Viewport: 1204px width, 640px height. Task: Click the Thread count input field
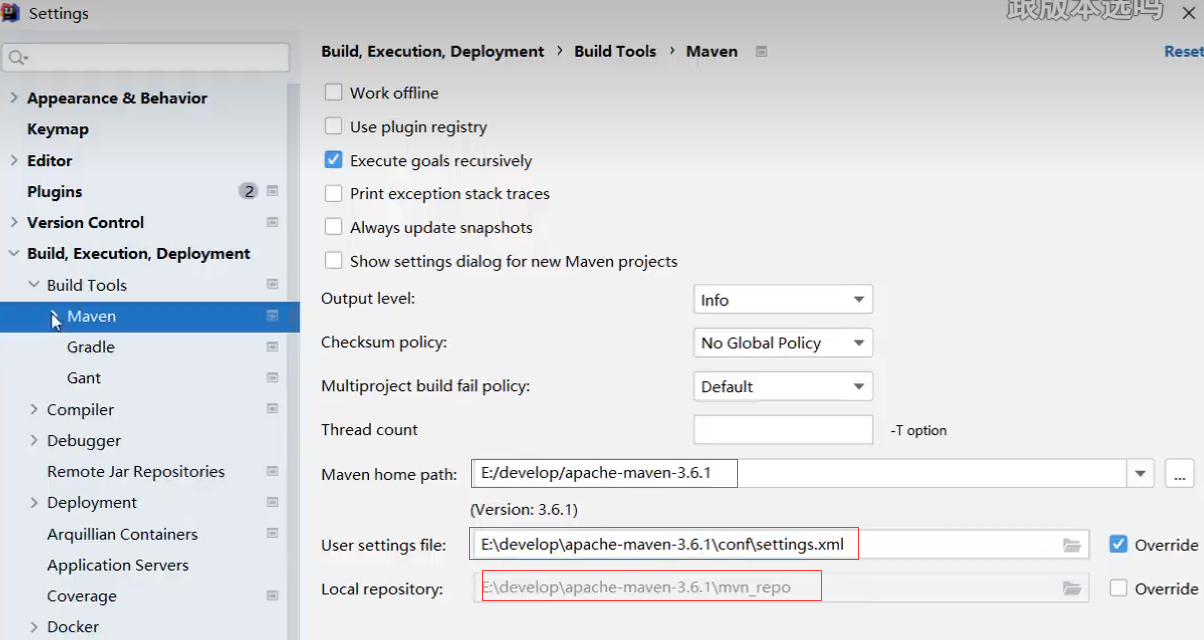pos(783,430)
